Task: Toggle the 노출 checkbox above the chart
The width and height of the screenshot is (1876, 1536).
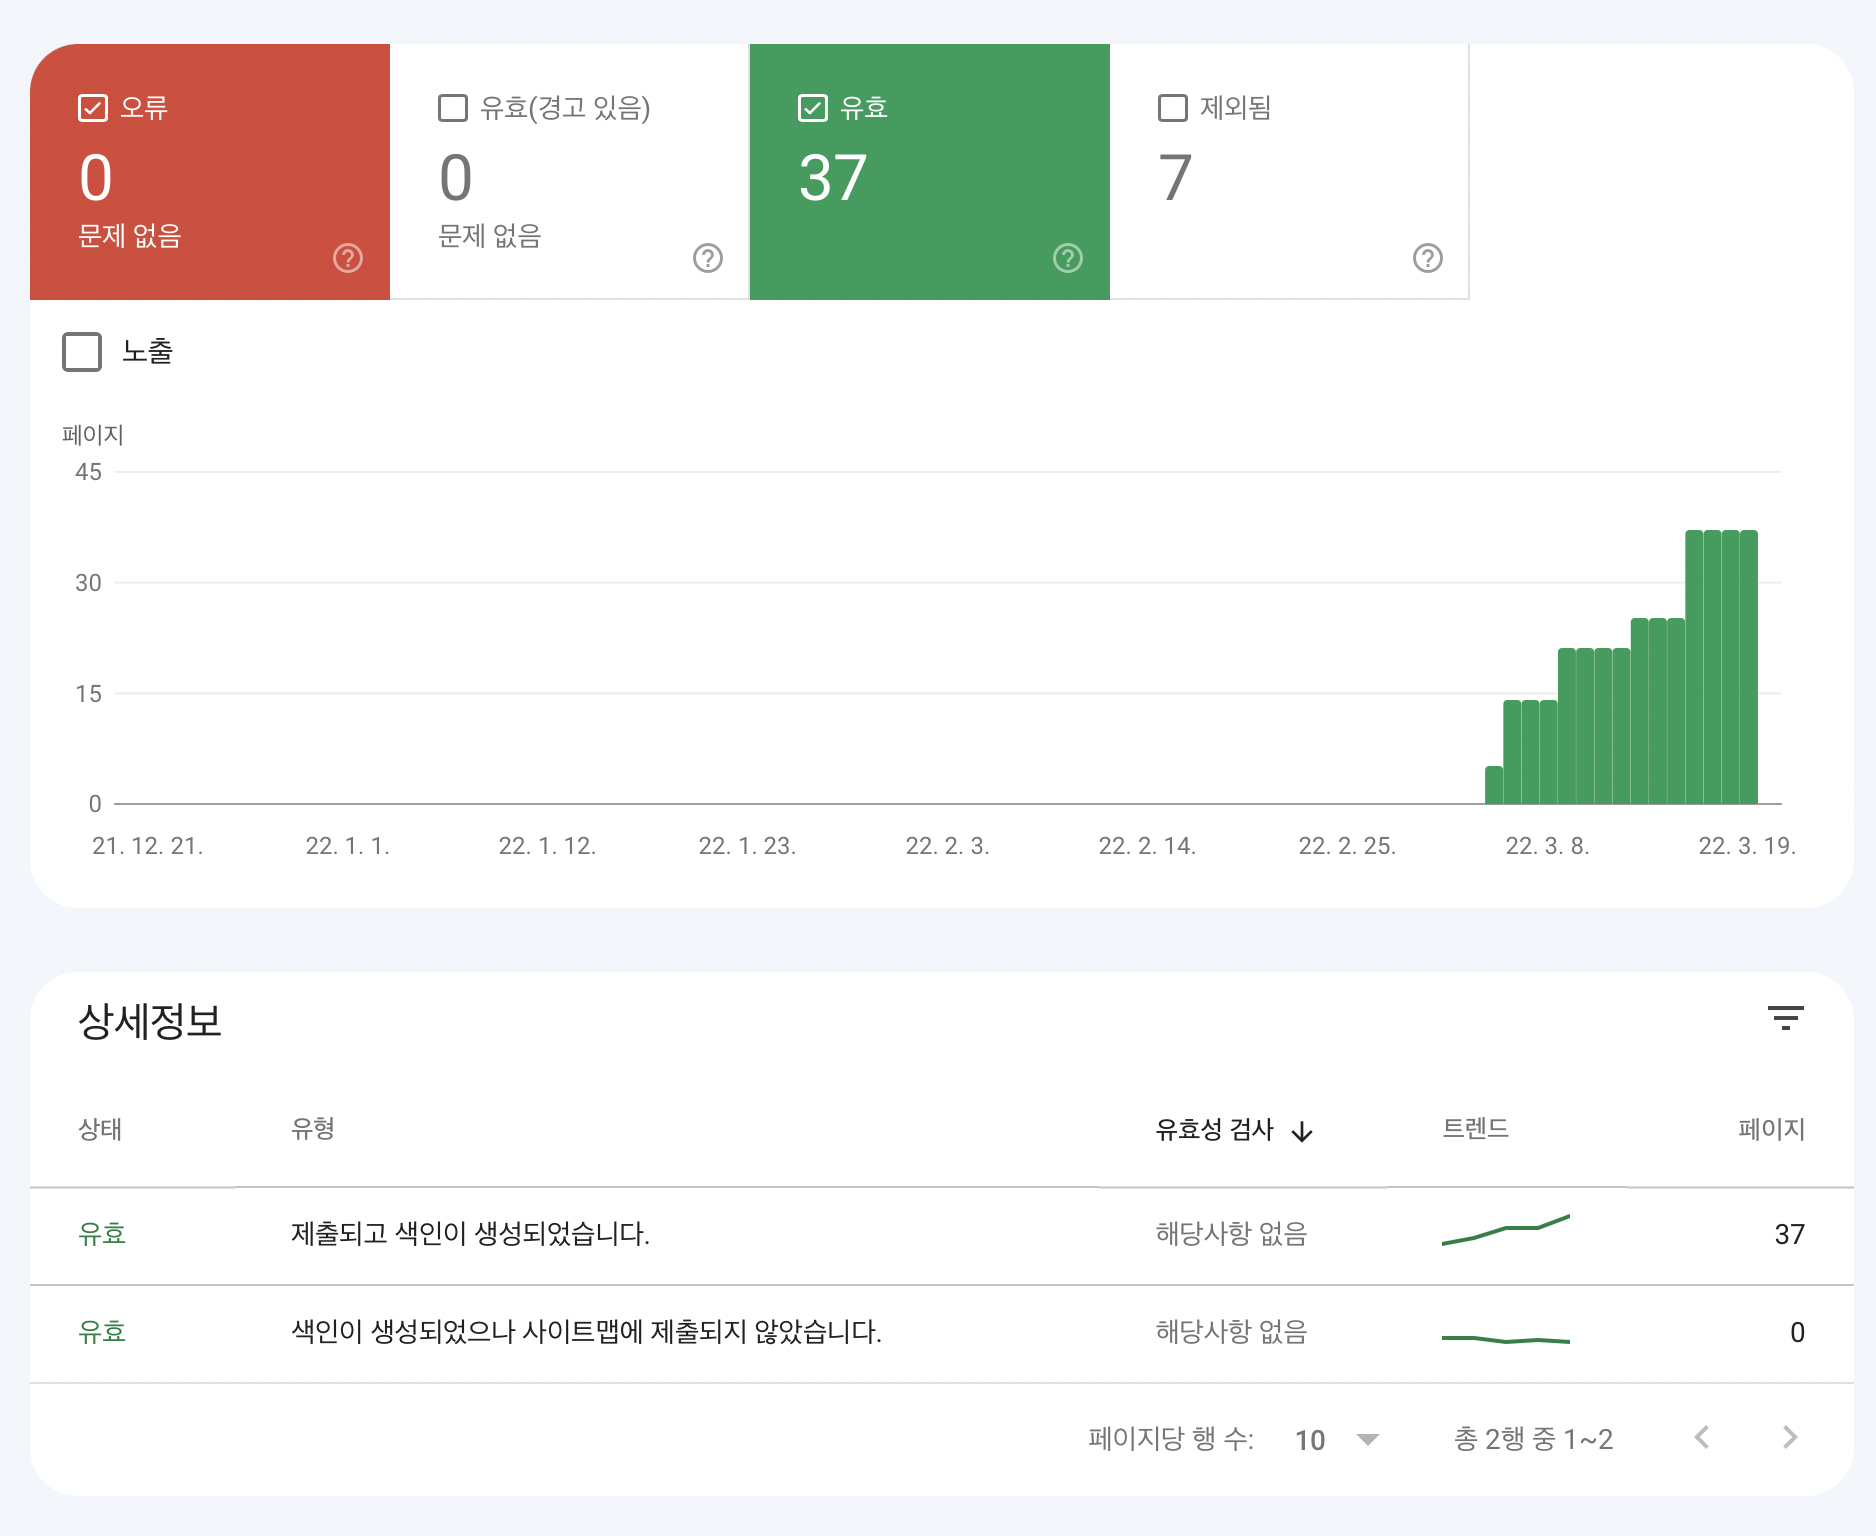Action: click(82, 352)
